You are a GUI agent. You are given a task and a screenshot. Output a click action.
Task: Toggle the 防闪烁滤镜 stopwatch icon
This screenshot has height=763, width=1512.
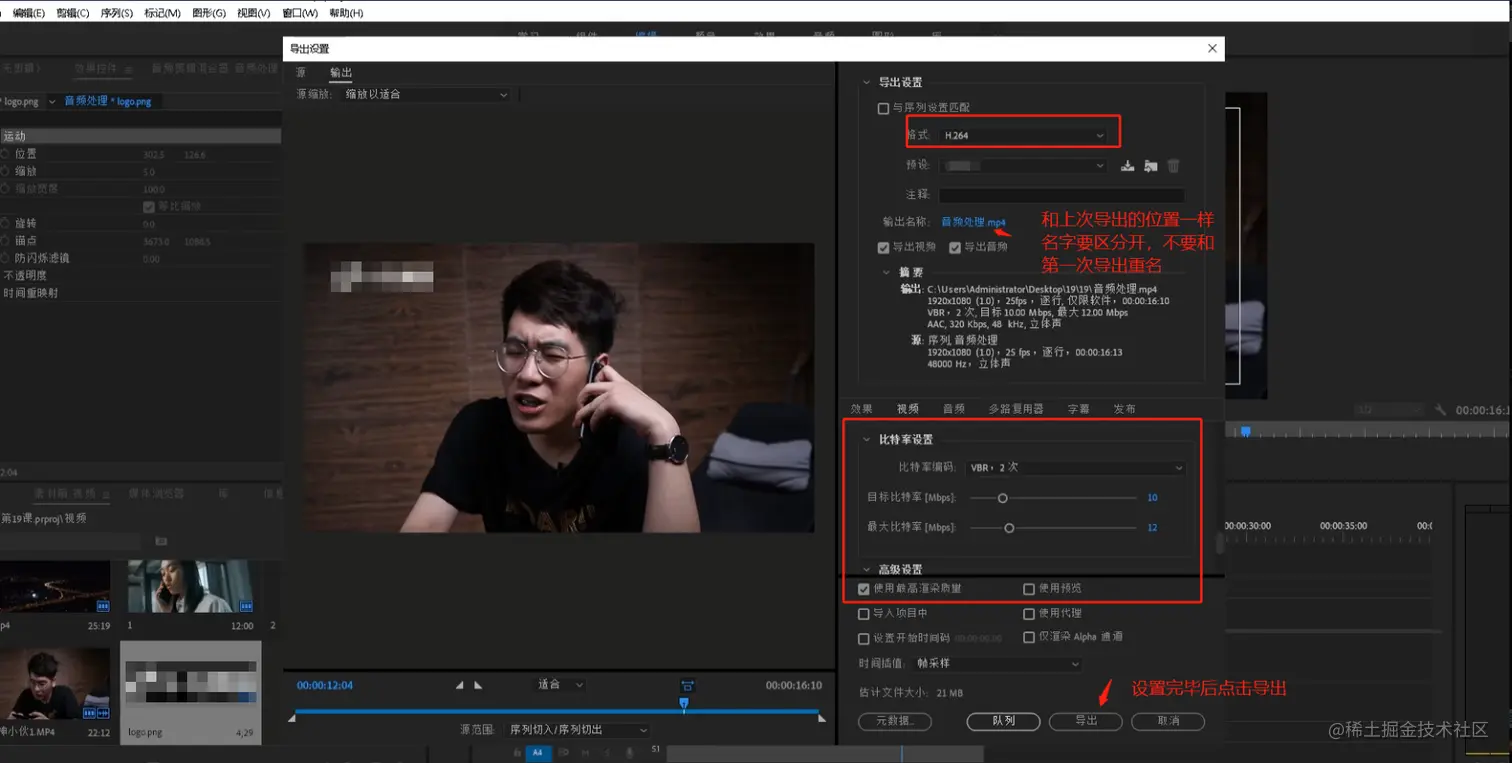(5, 258)
